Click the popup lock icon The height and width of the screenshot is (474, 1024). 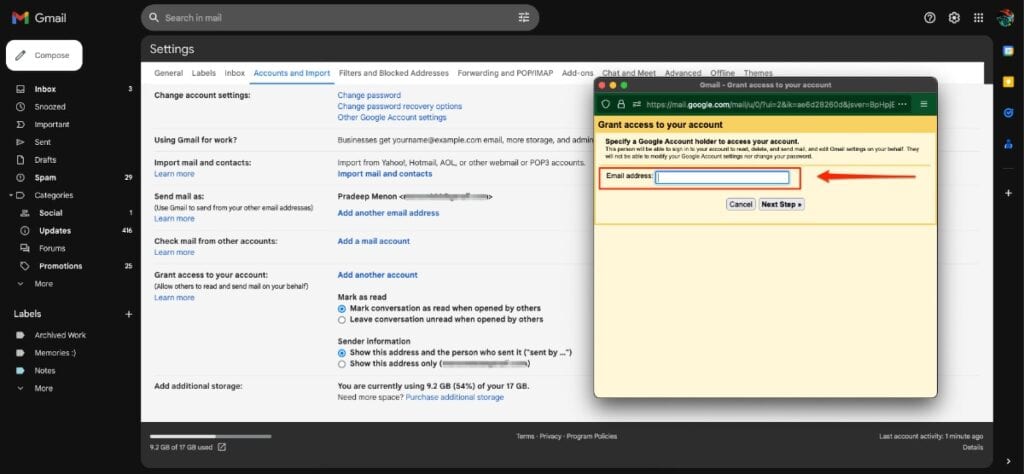[x=621, y=104]
